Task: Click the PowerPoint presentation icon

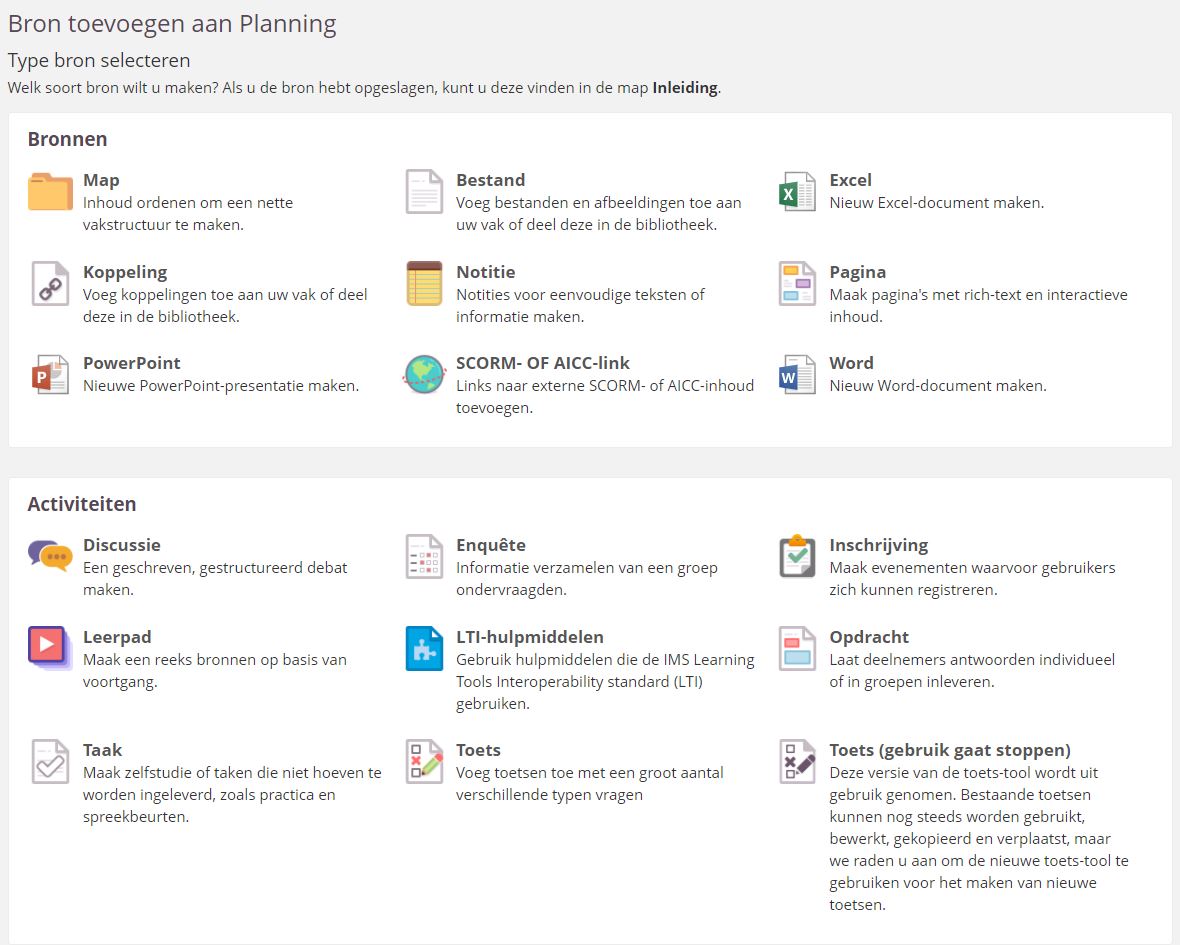Action: tap(50, 375)
